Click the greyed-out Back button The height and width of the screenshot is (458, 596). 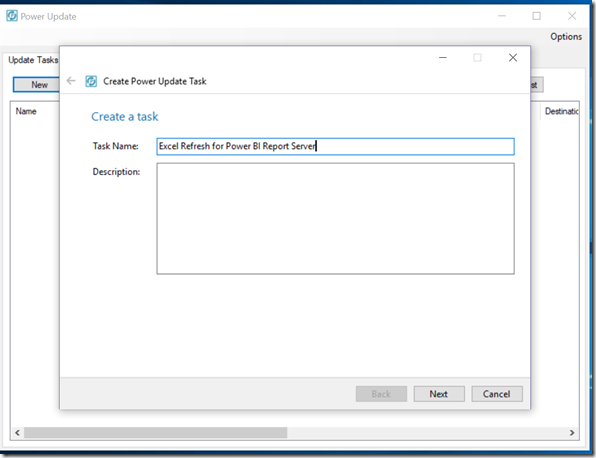381,394
